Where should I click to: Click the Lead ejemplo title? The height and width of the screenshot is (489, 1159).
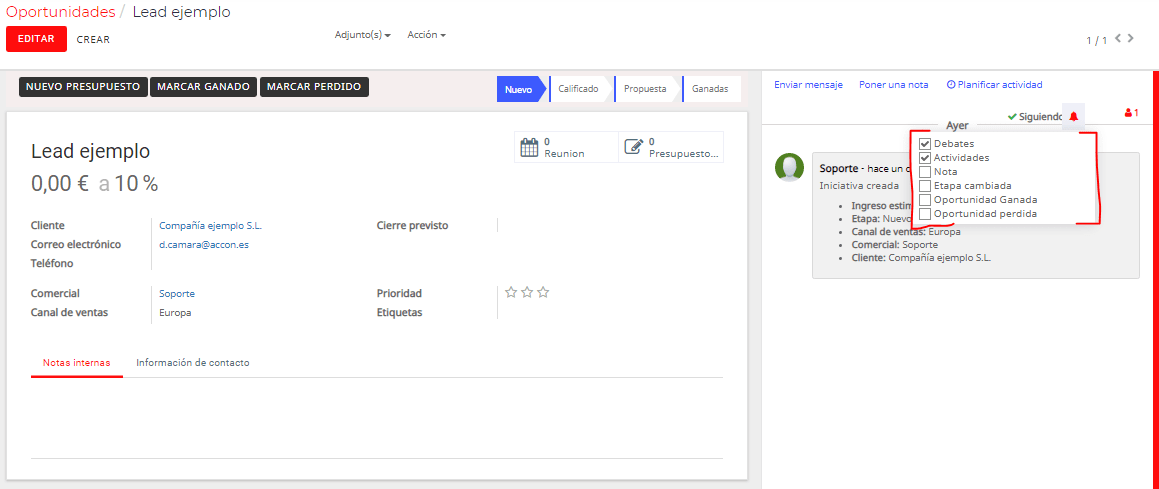pyautogui.click(x=90, y=151)
